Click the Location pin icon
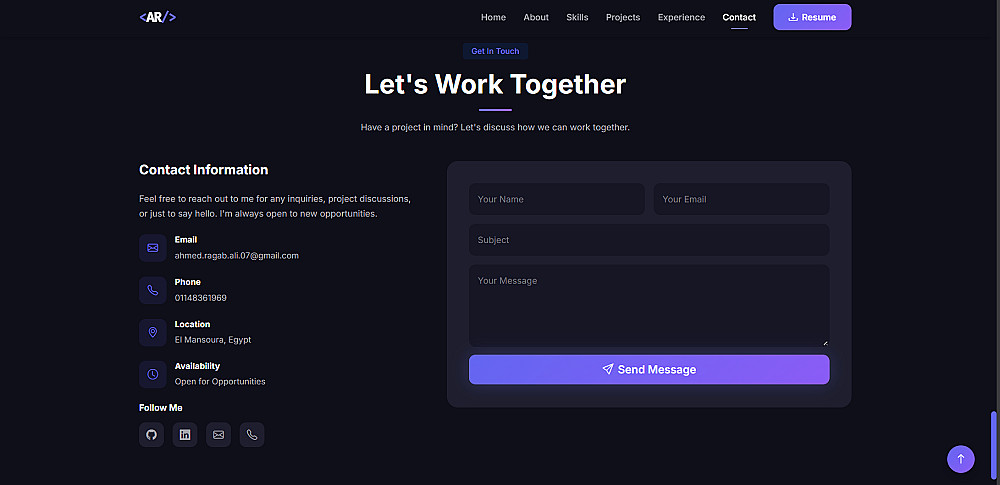This screenshot has height=485, width=1000. (x=153, y=332)
